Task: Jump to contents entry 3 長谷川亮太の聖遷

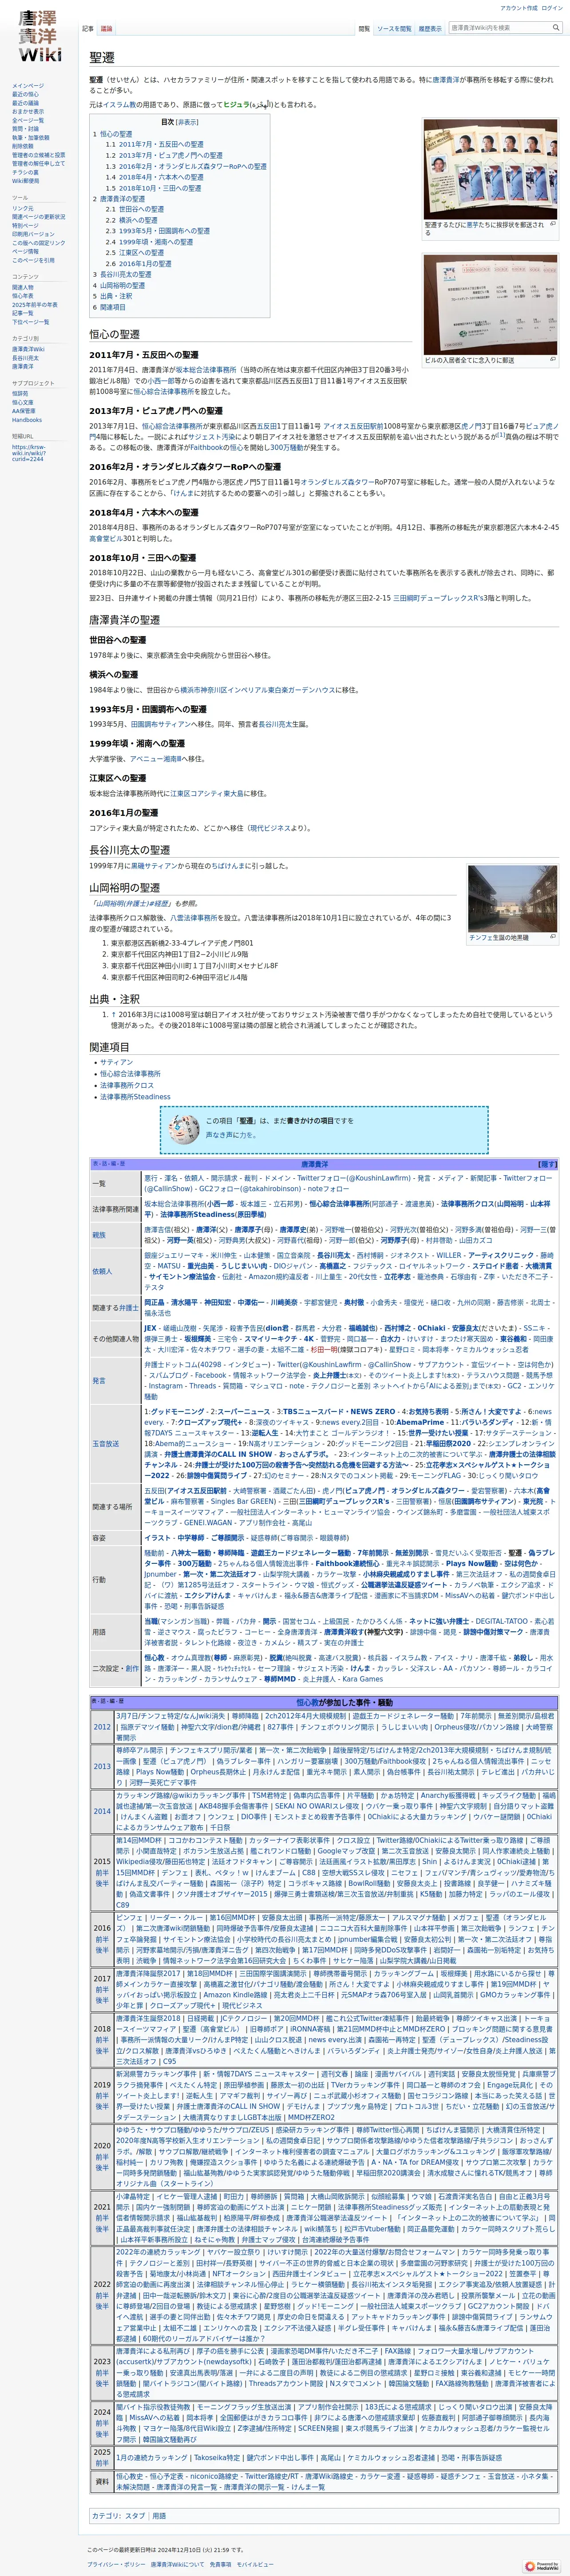Action: click(122, 274)
